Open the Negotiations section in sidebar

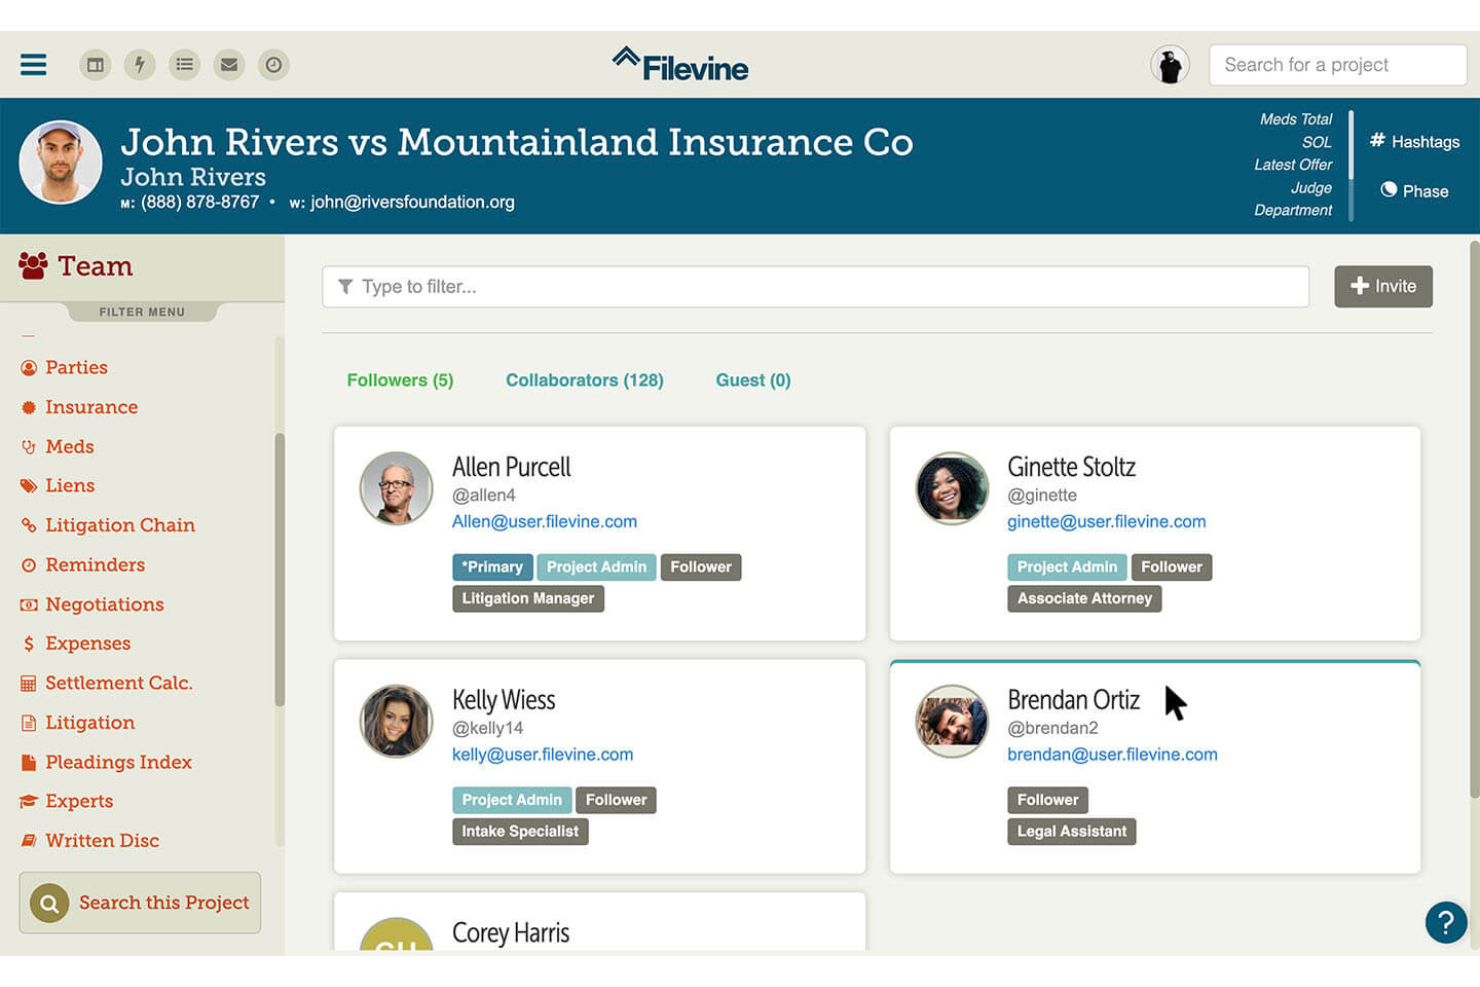click(104, 604)
